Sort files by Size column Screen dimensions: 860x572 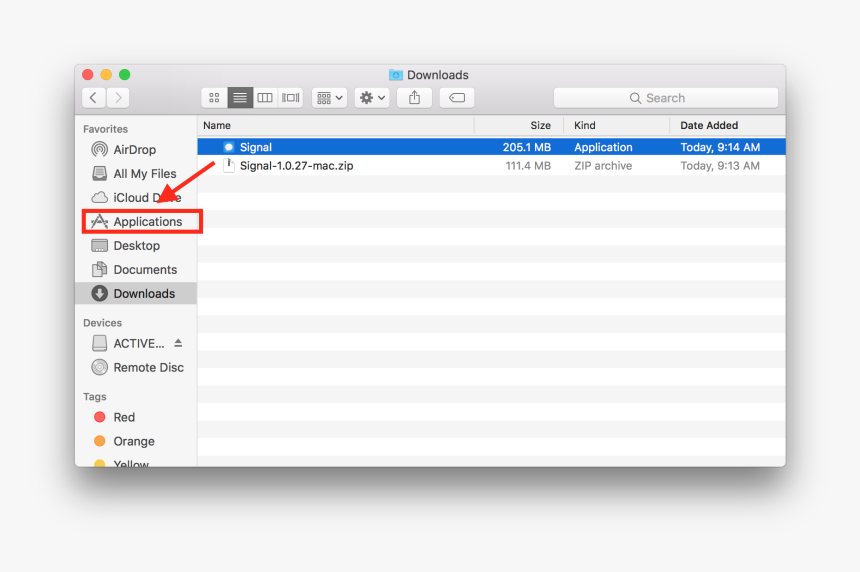519,126
